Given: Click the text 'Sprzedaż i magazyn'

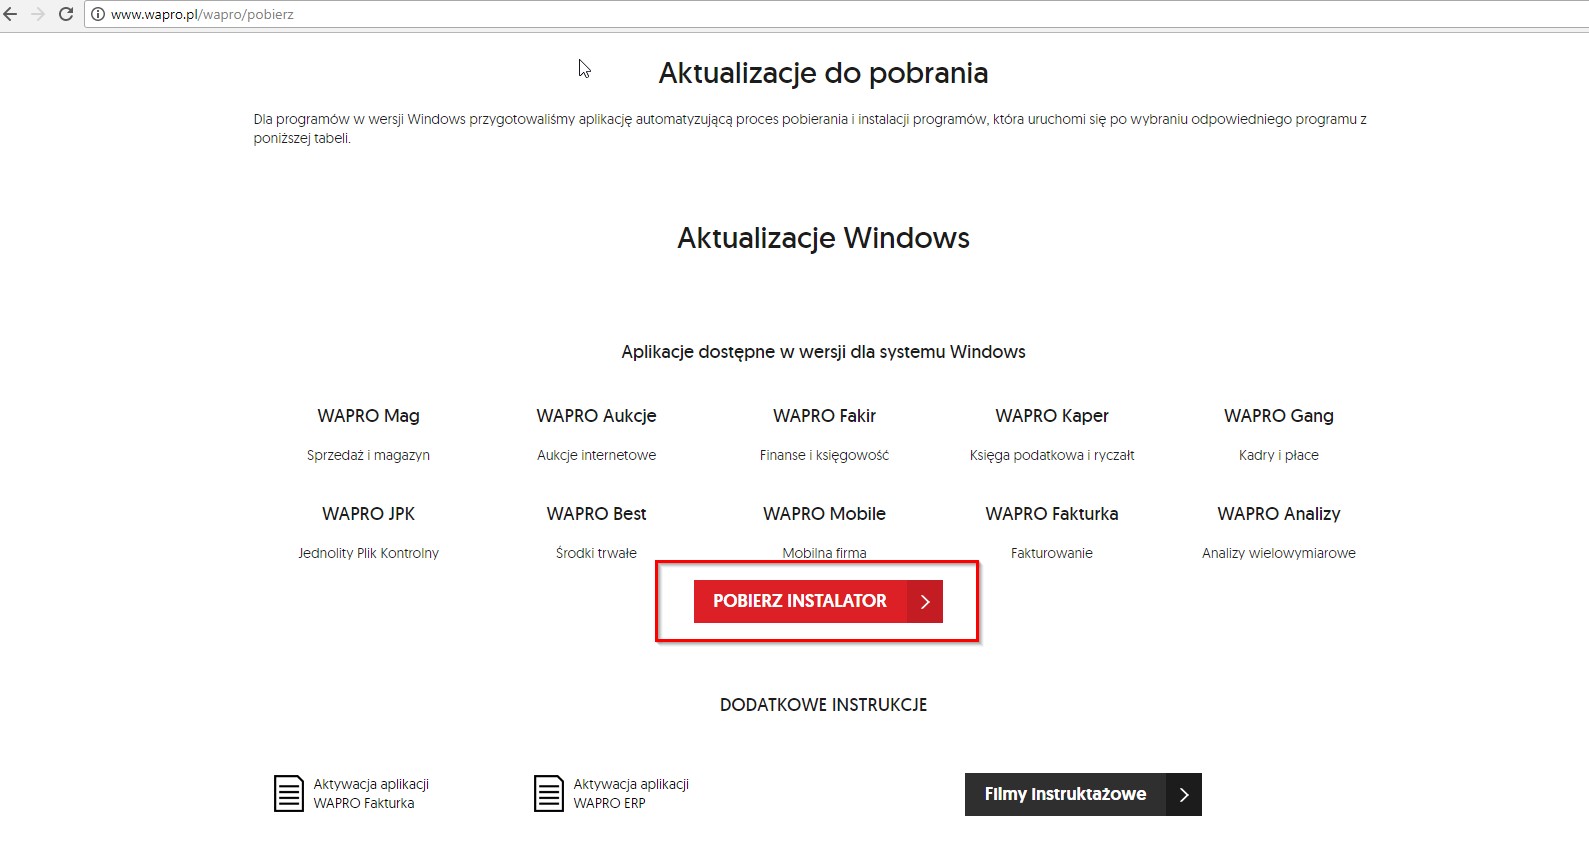Looking at the screenshot, I should [368, 455].
